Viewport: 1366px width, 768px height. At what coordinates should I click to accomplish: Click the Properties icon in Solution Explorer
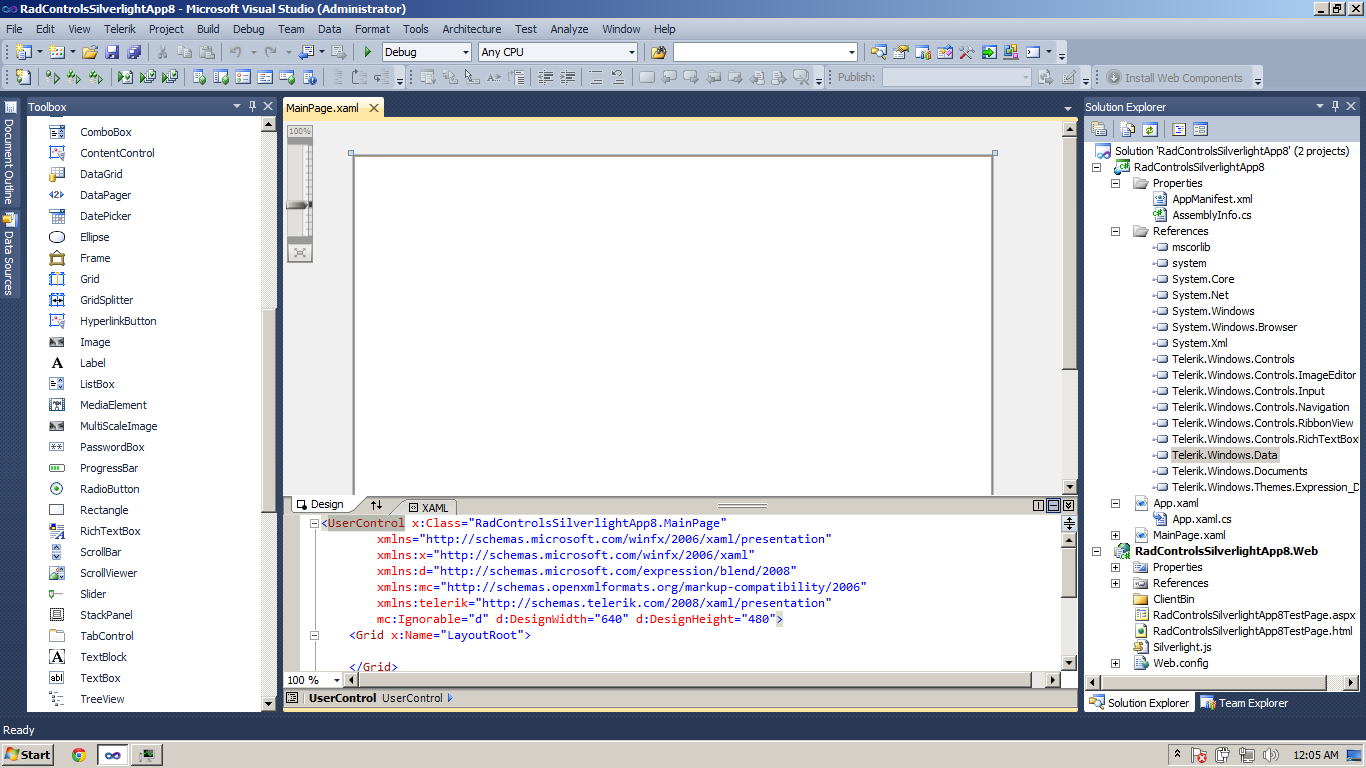(x=1099, y=129)
